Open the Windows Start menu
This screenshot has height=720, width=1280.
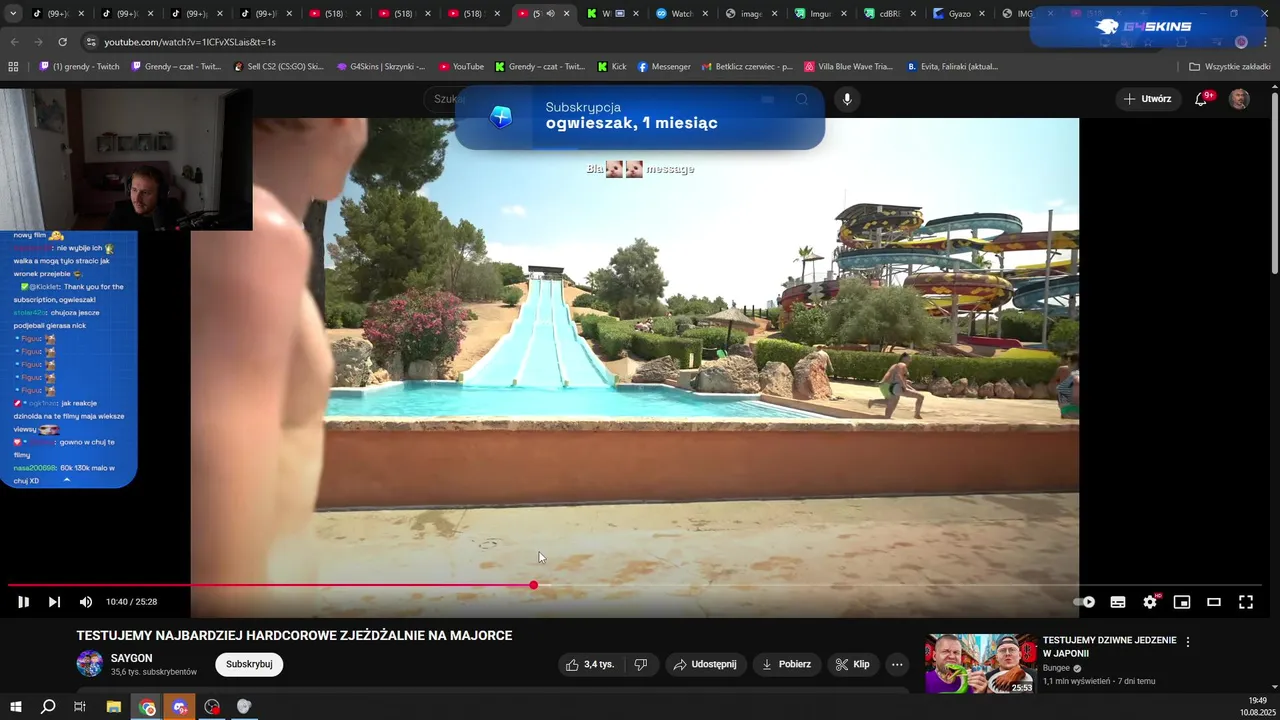pyautogui.click(x=16, y=707)
